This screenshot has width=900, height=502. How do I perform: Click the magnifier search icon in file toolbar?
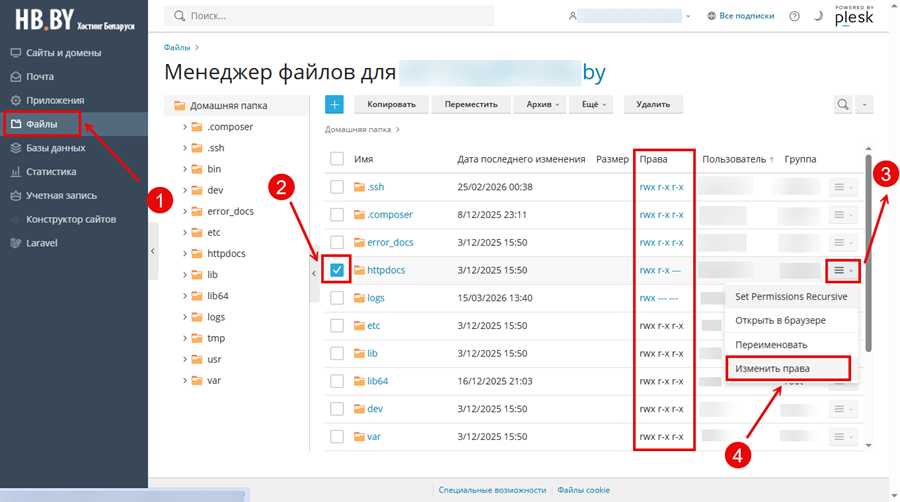(843, 104)
